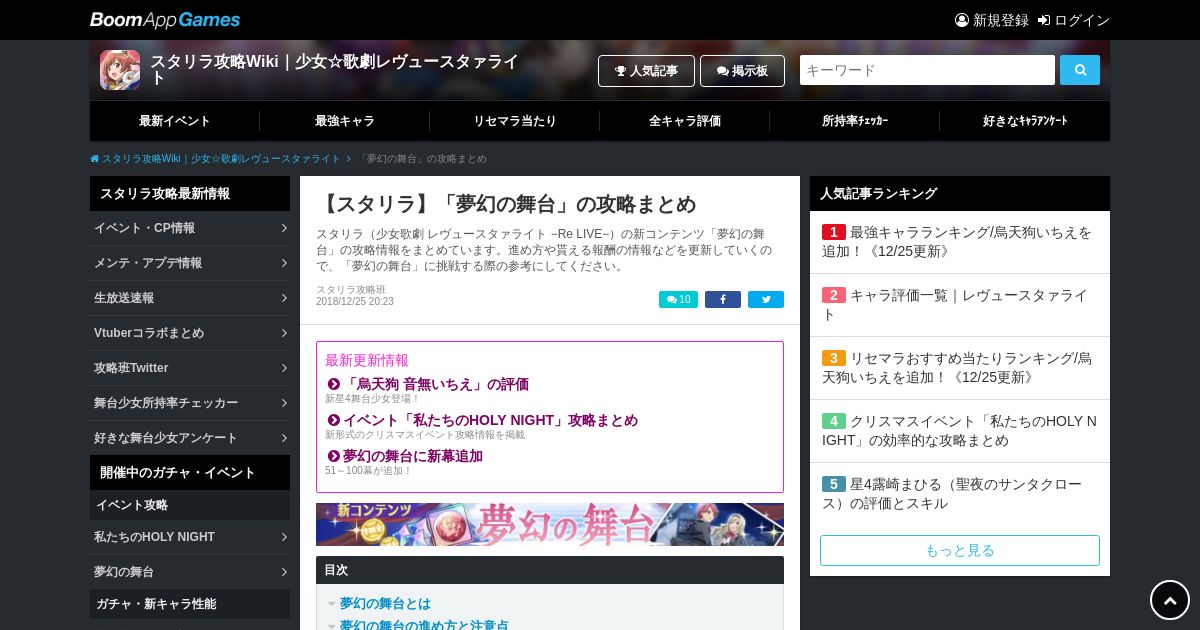Click the user icon beside 新規登録
Viewport: 1200px width, 630px height.
tap(962, 20)
